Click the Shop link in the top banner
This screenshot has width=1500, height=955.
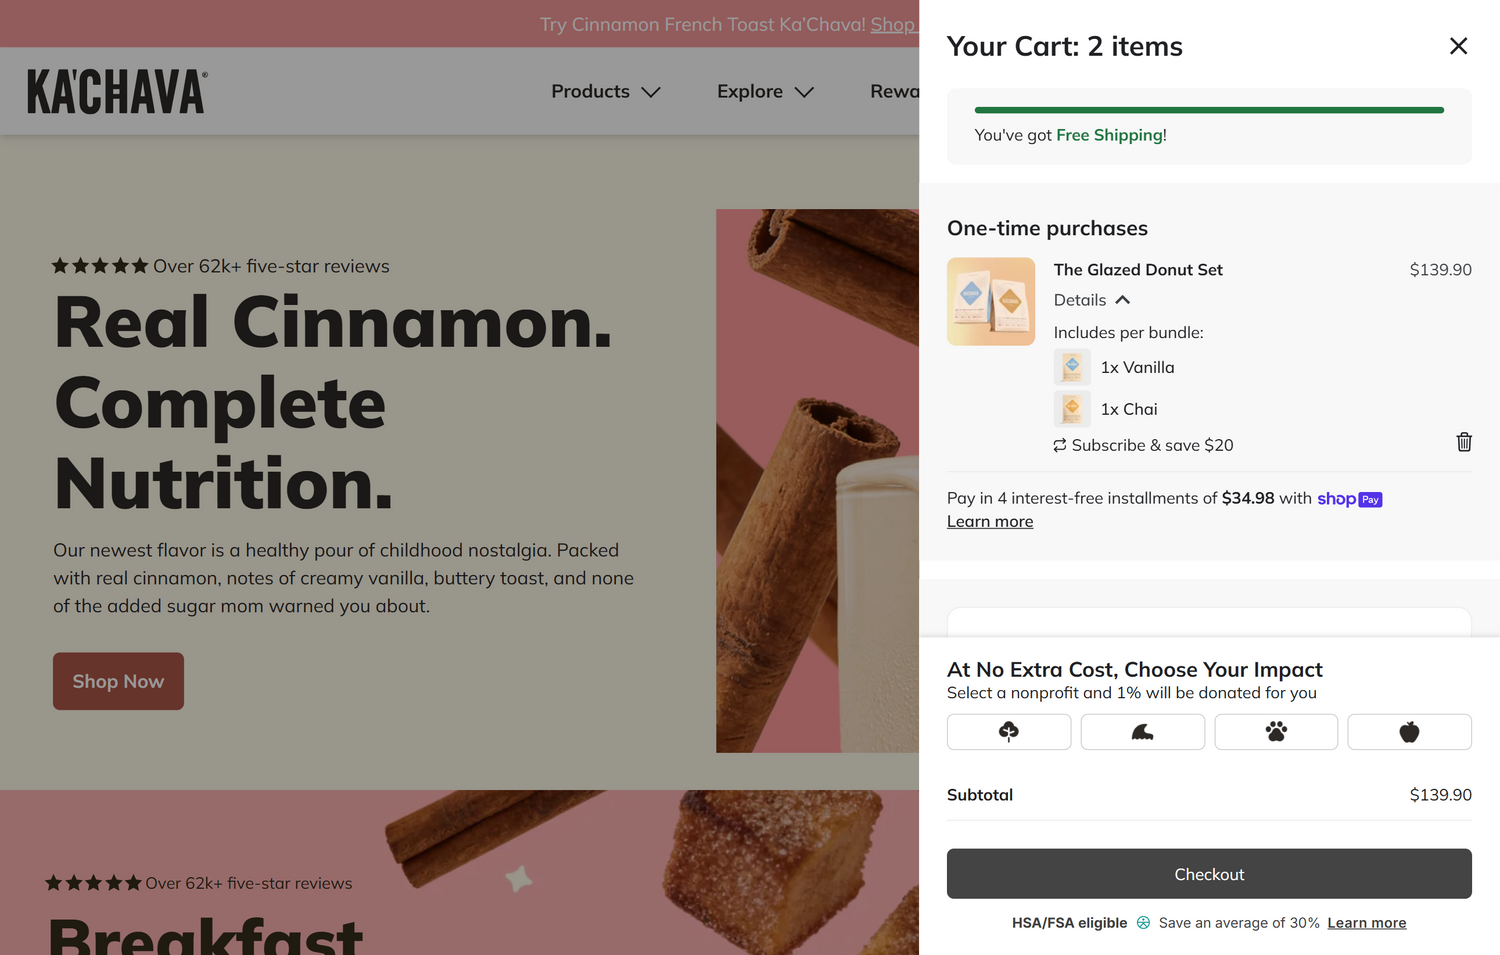(893, 24)
